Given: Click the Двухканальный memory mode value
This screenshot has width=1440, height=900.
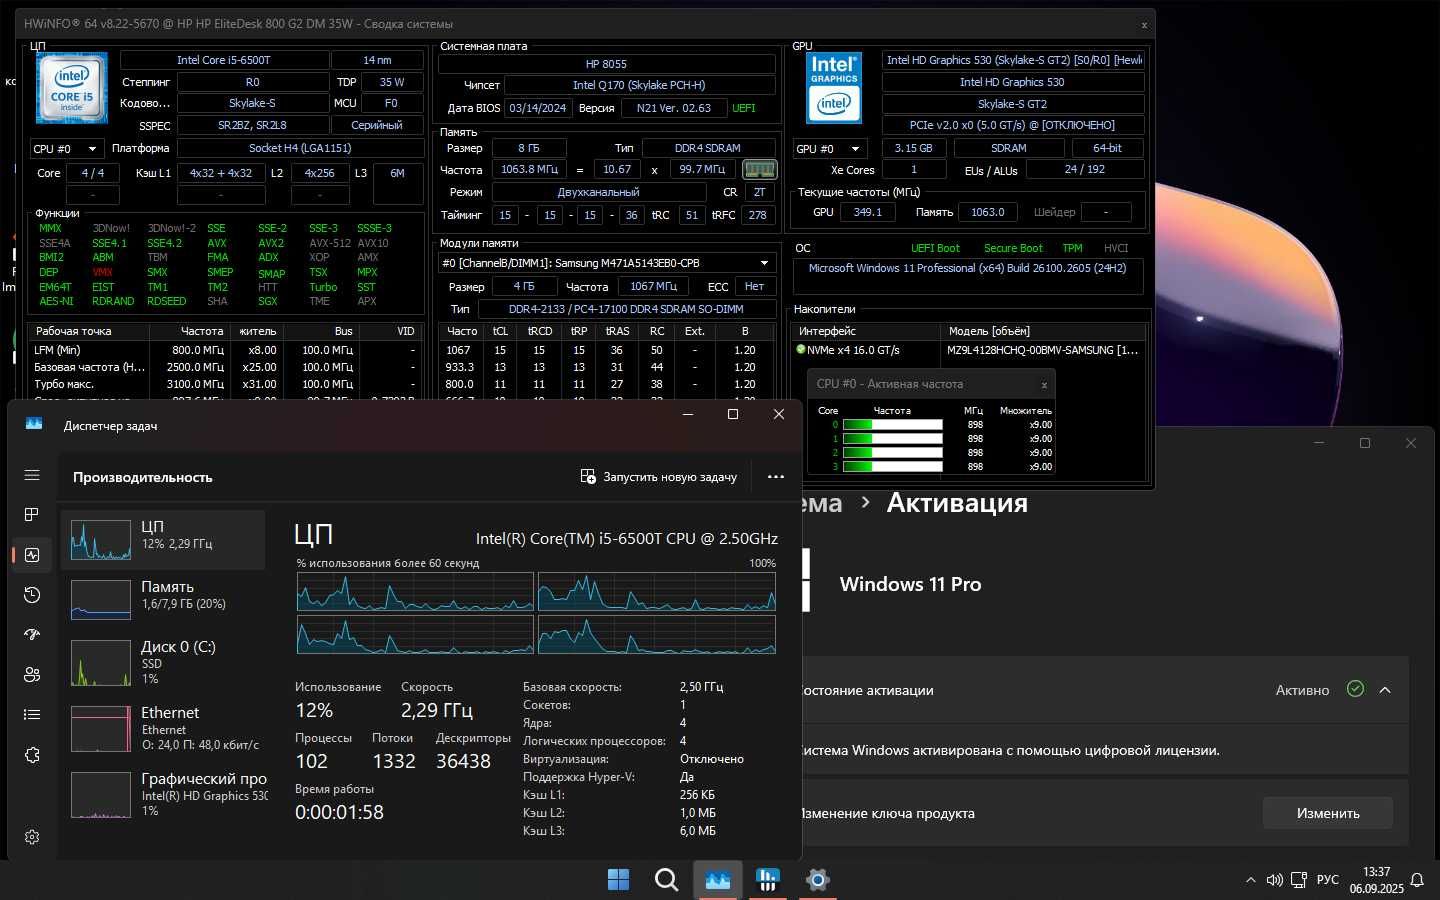Looking at the screenshot, I should [x=599, y=192].
